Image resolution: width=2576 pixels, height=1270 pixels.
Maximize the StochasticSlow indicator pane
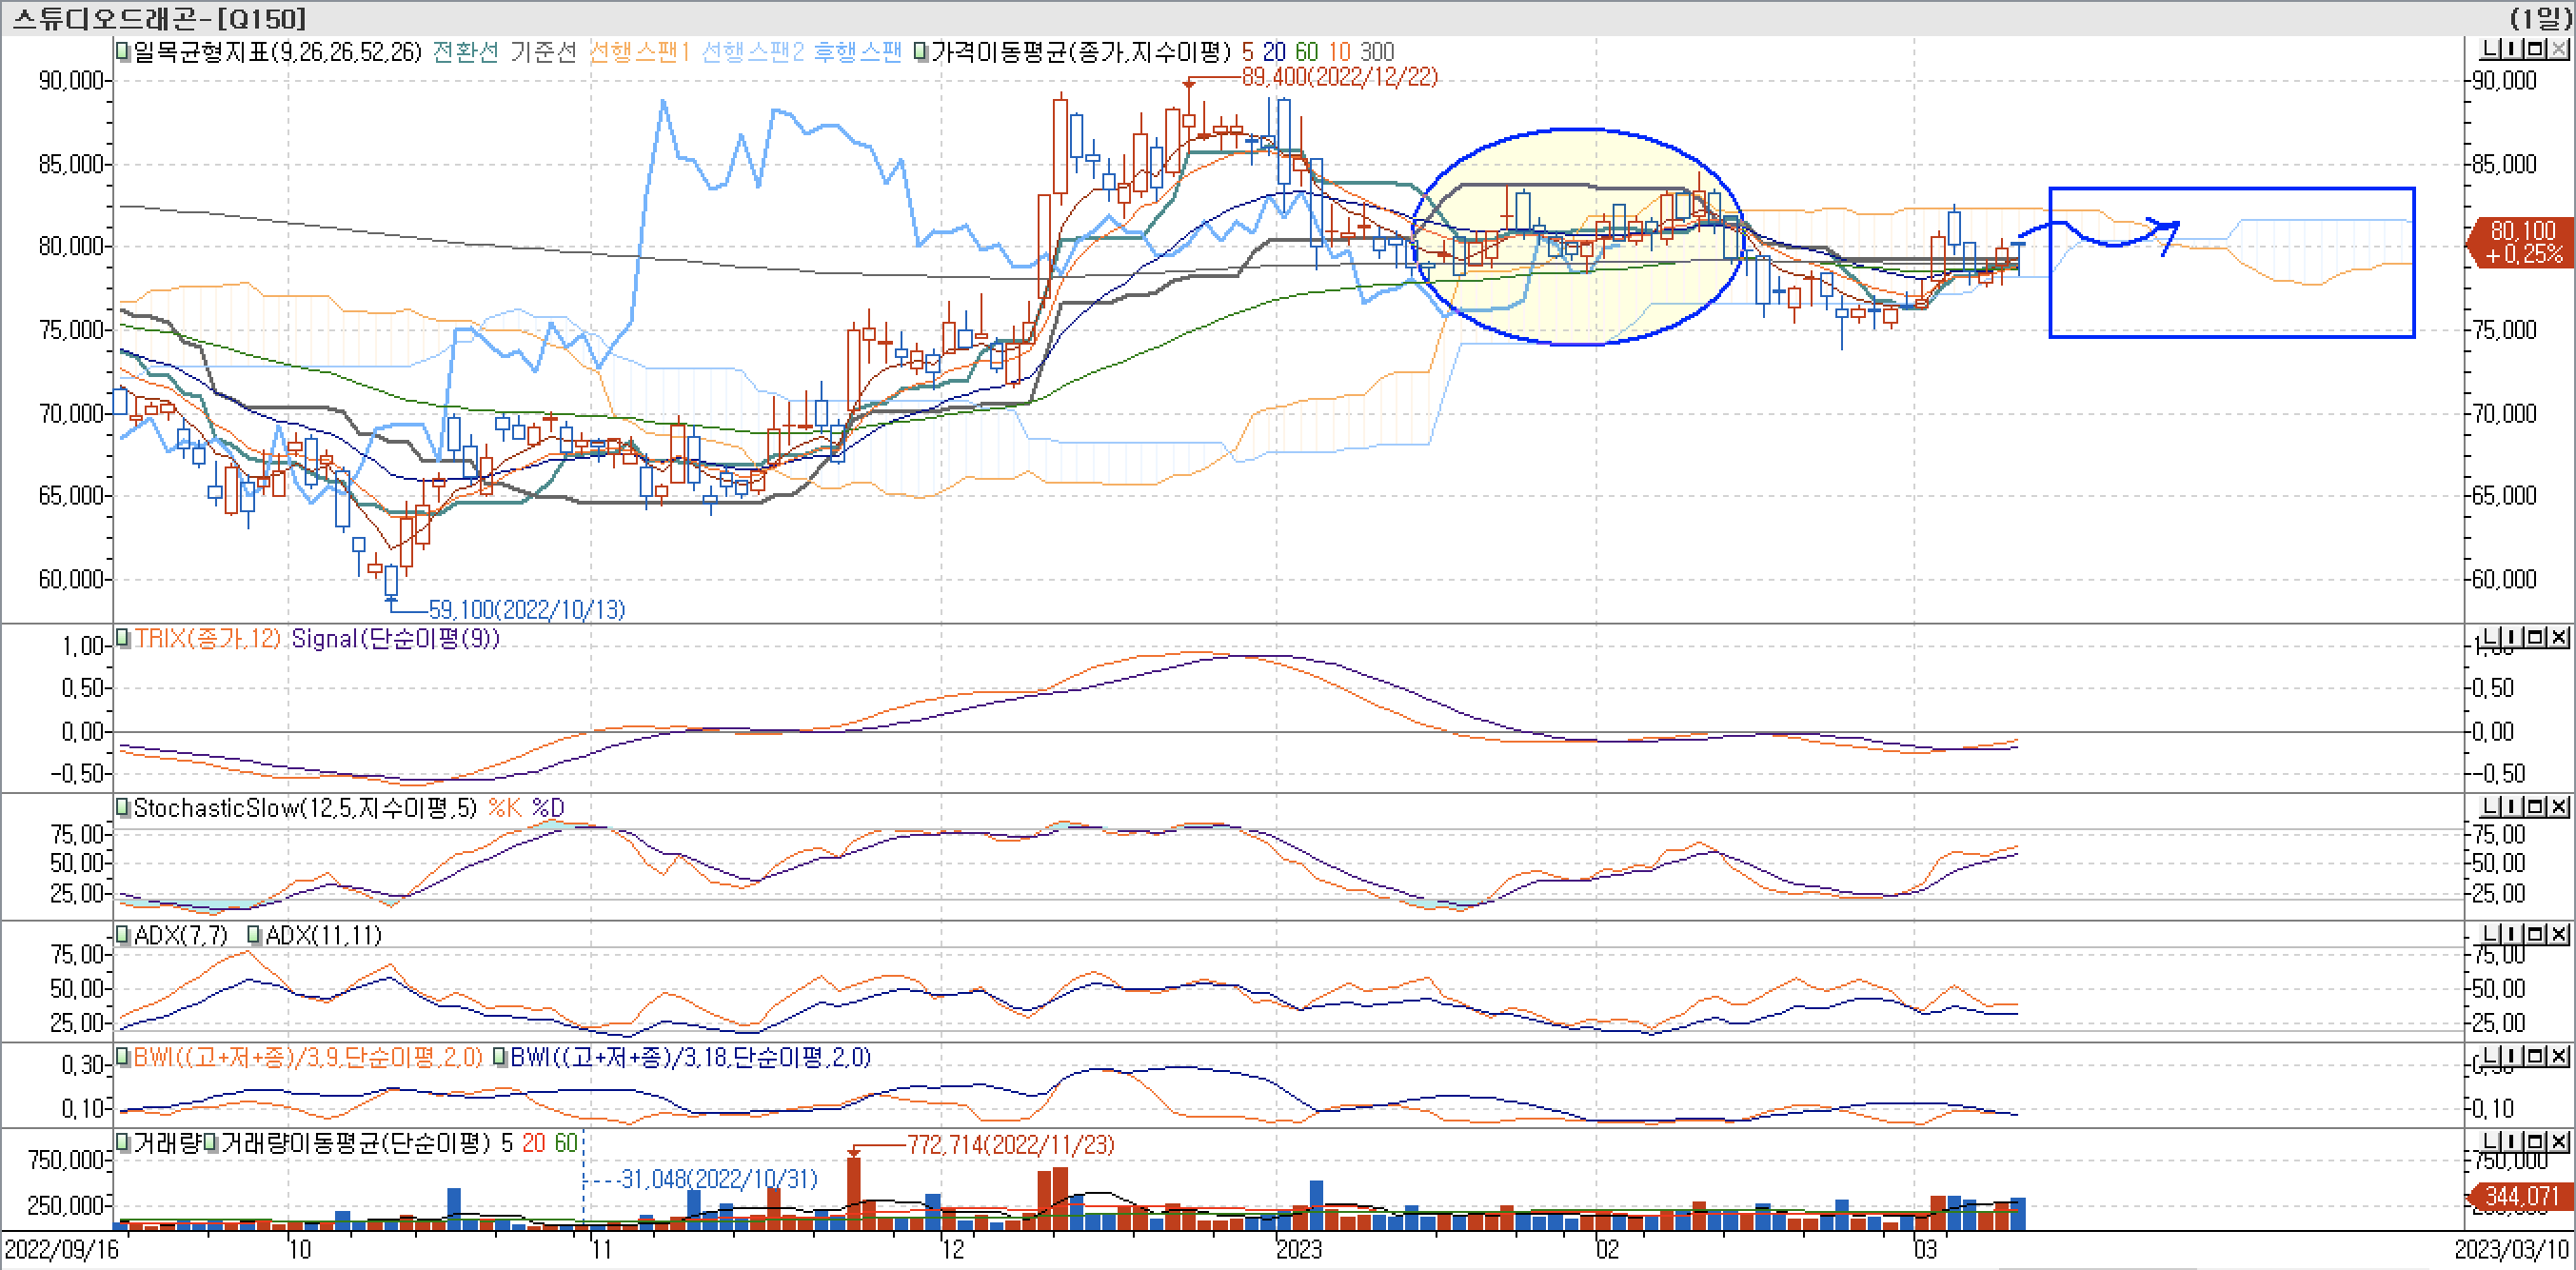point(2535,806)
